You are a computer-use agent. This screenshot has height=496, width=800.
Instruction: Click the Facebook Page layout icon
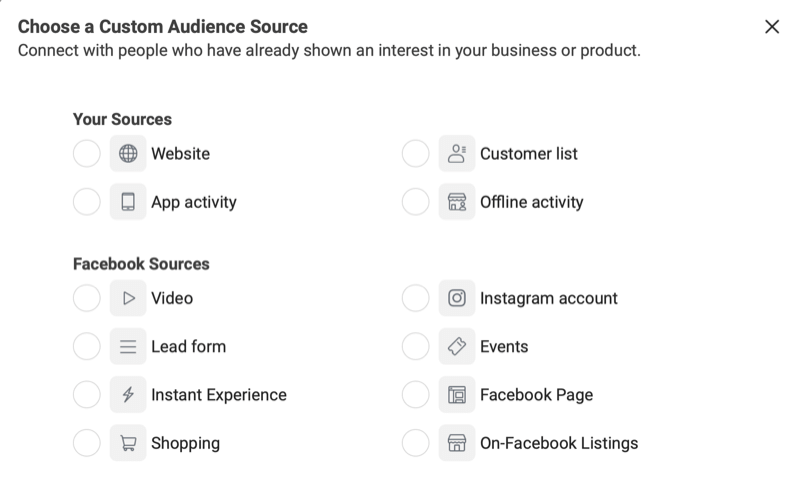(457, 394)
